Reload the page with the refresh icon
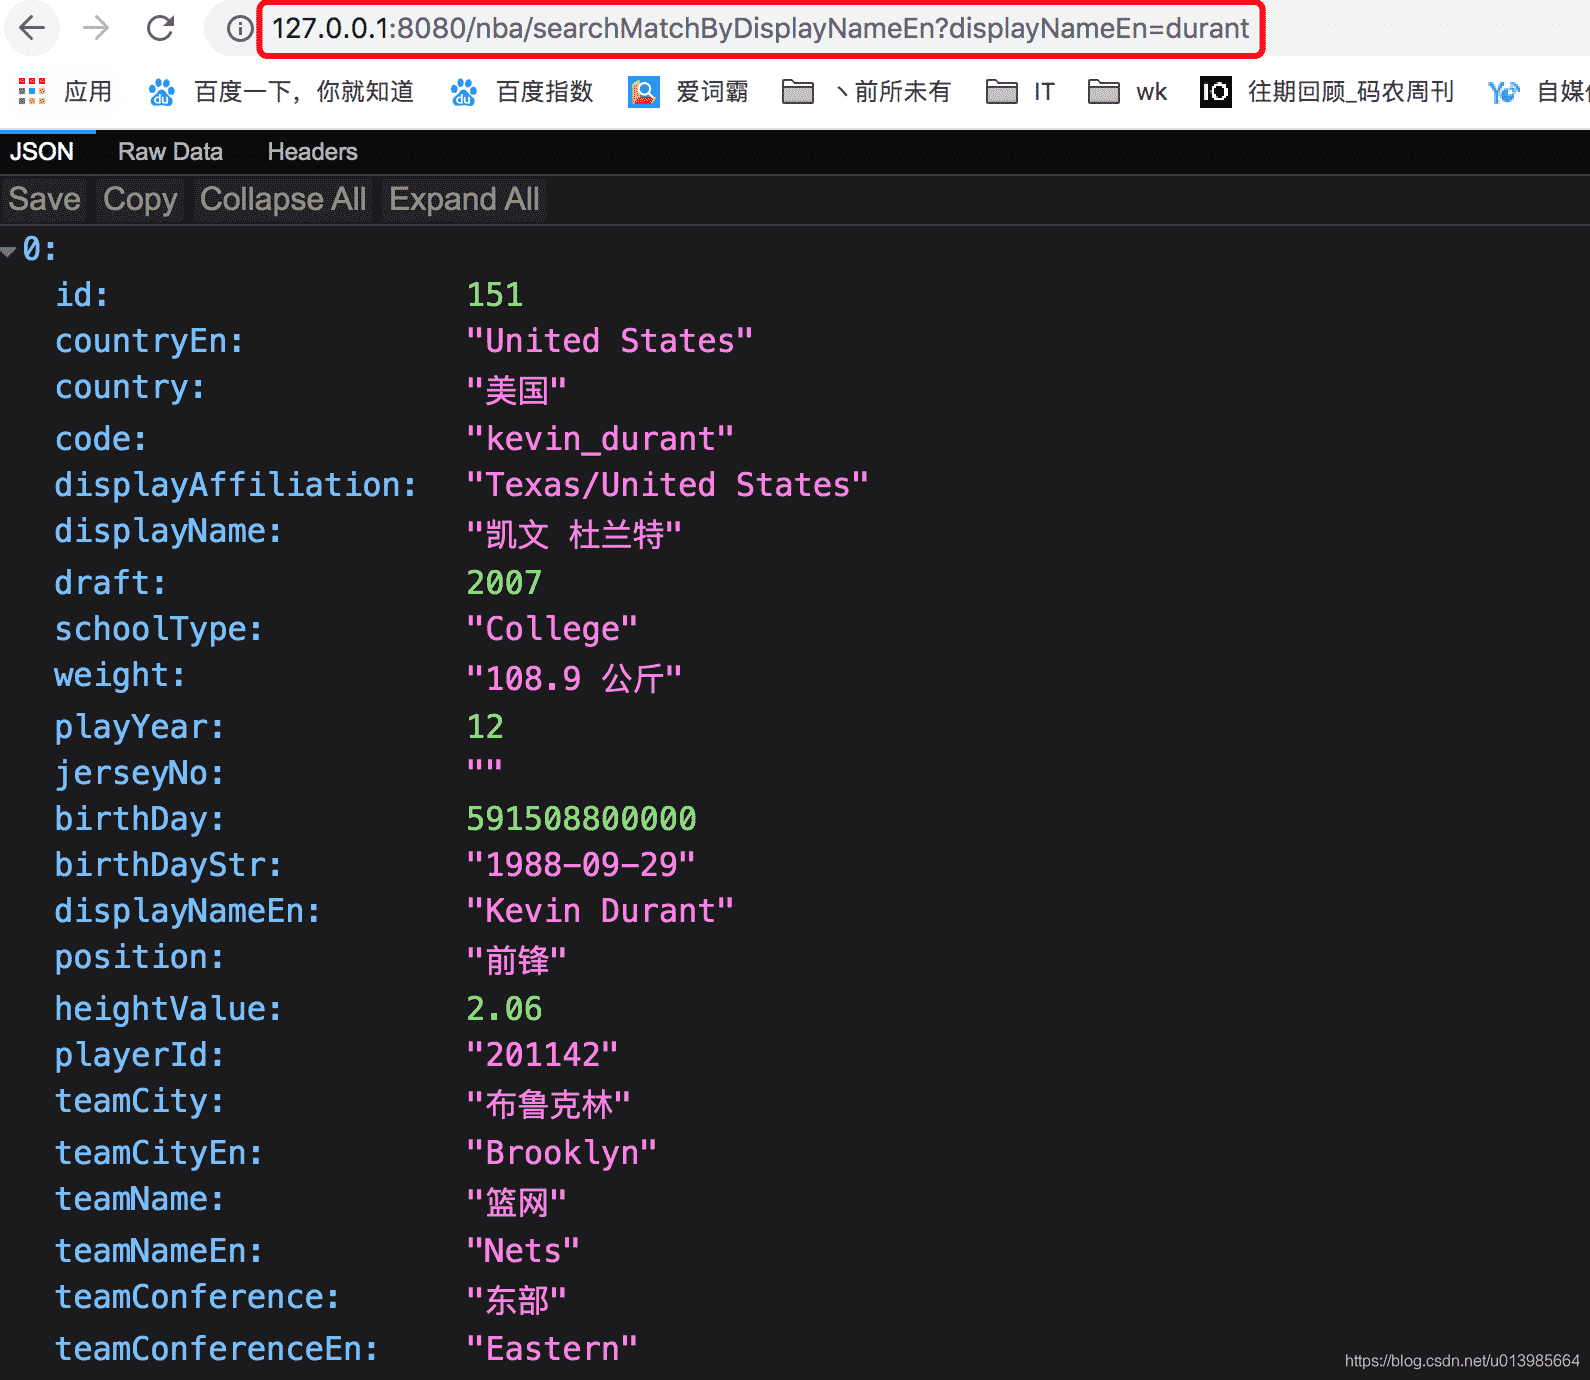This screenshot has width=1590, height=1380. coord(160,28)
